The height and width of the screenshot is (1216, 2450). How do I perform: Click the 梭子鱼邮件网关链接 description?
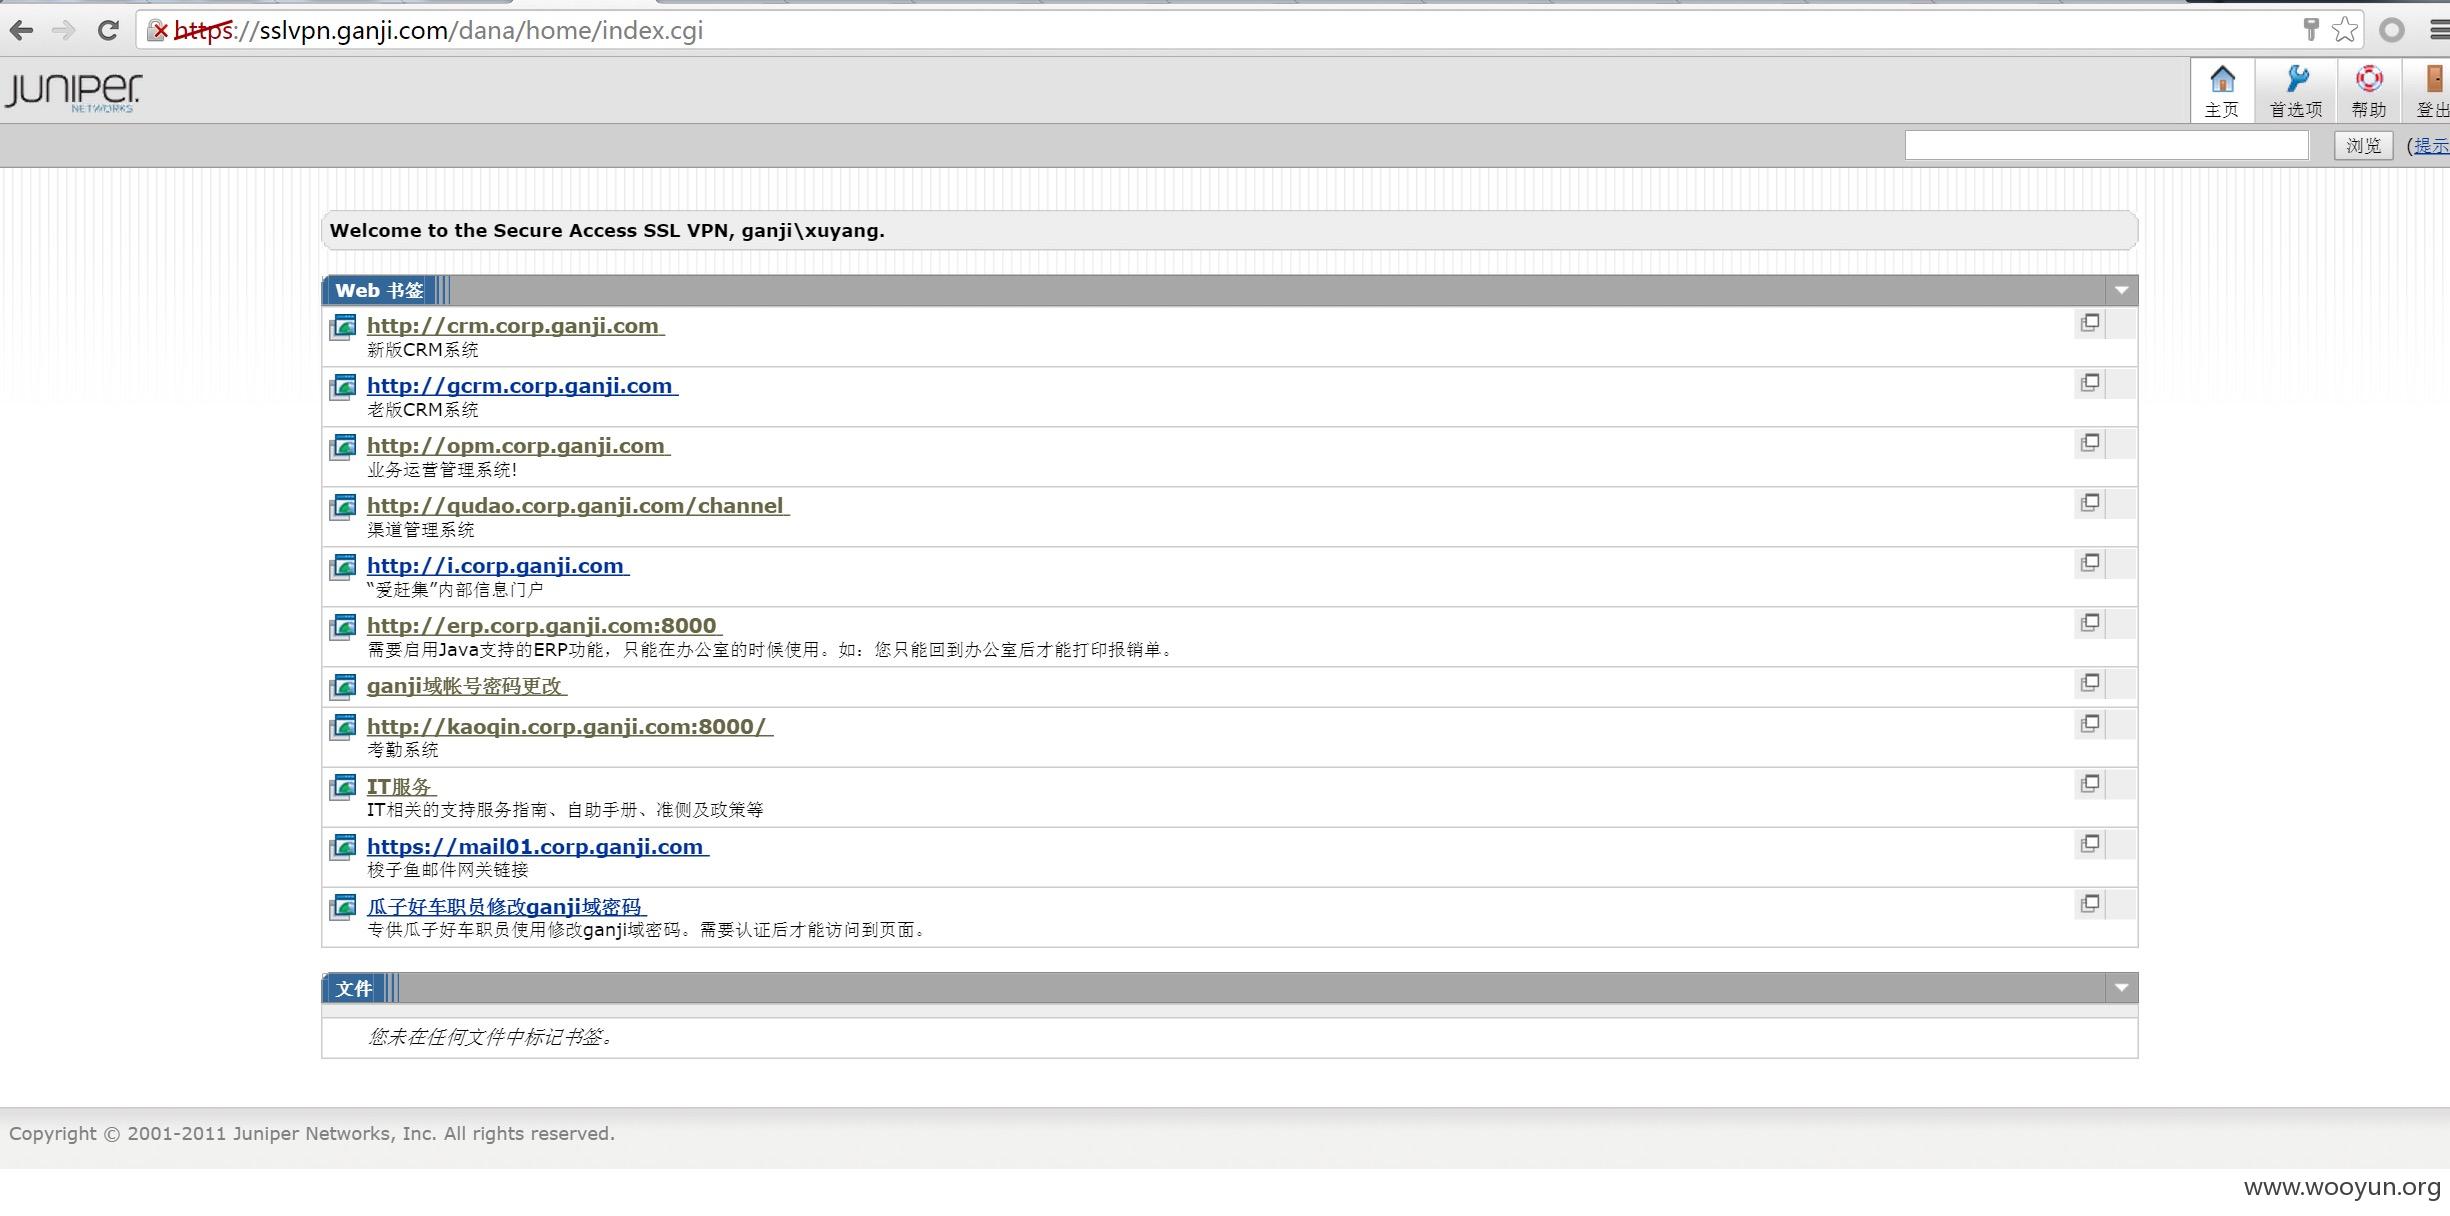click(x=447, y=870)
